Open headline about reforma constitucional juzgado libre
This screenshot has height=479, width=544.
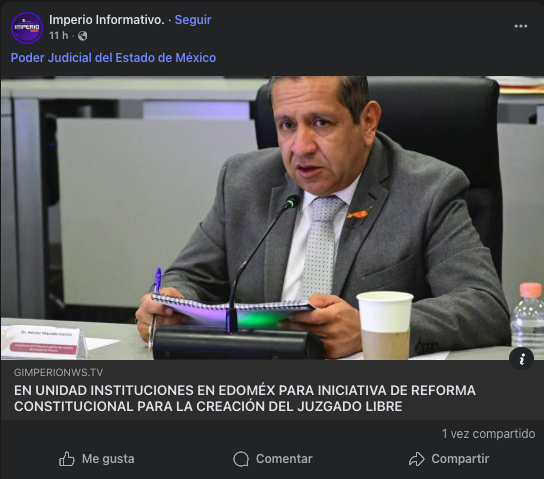point(245,398)
